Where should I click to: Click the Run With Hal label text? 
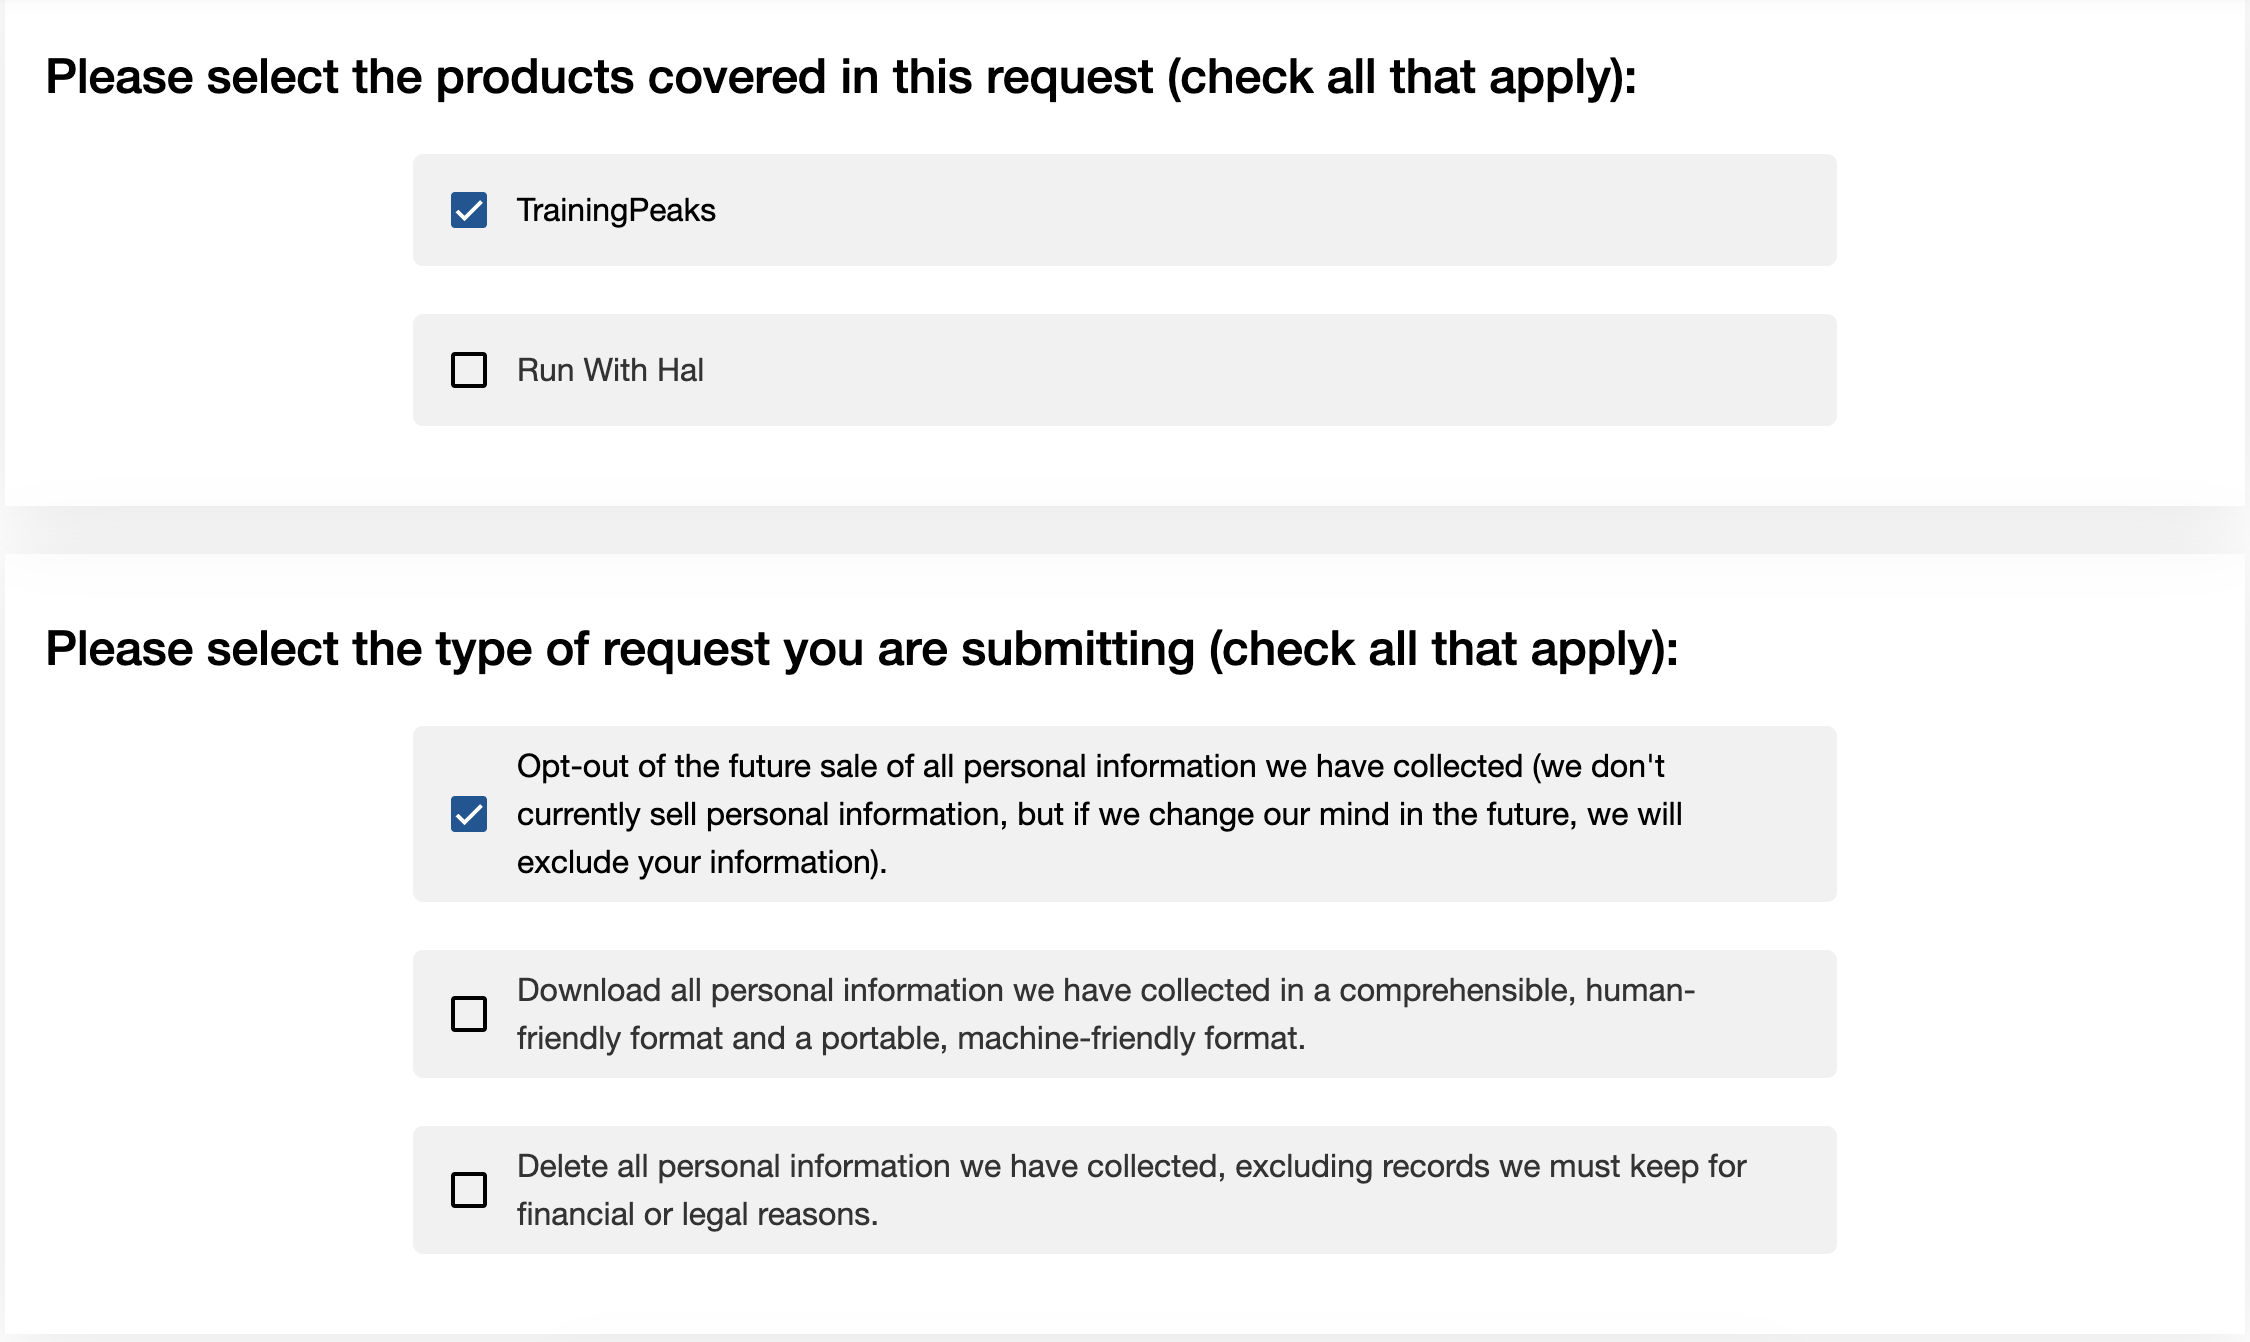(610, 370)
